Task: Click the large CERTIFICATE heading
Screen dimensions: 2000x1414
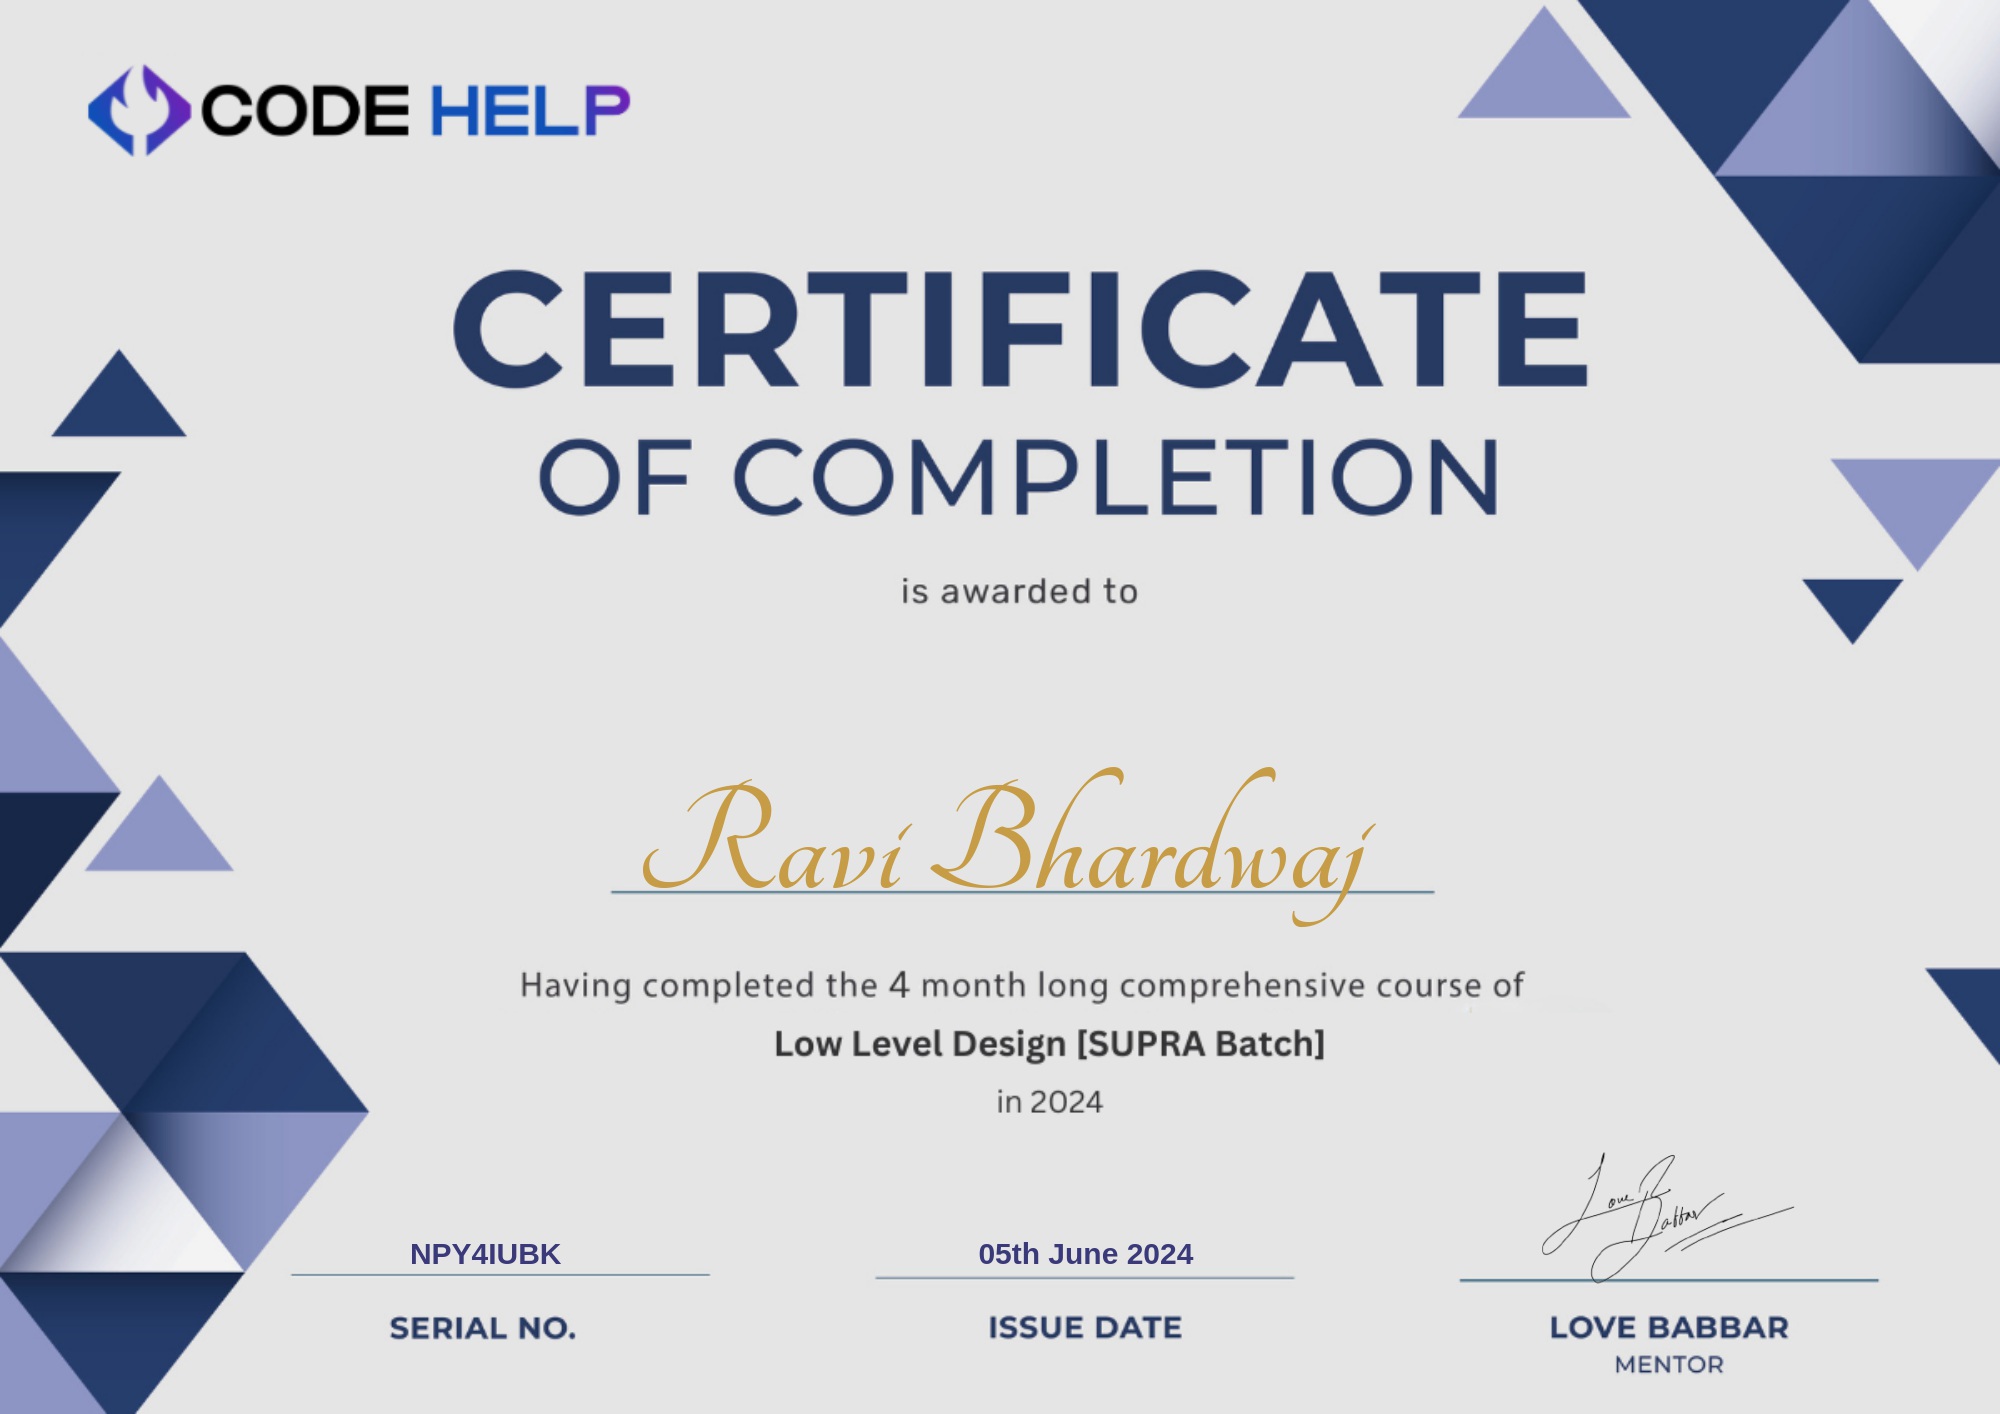Action: click(x=1019, y=328)
